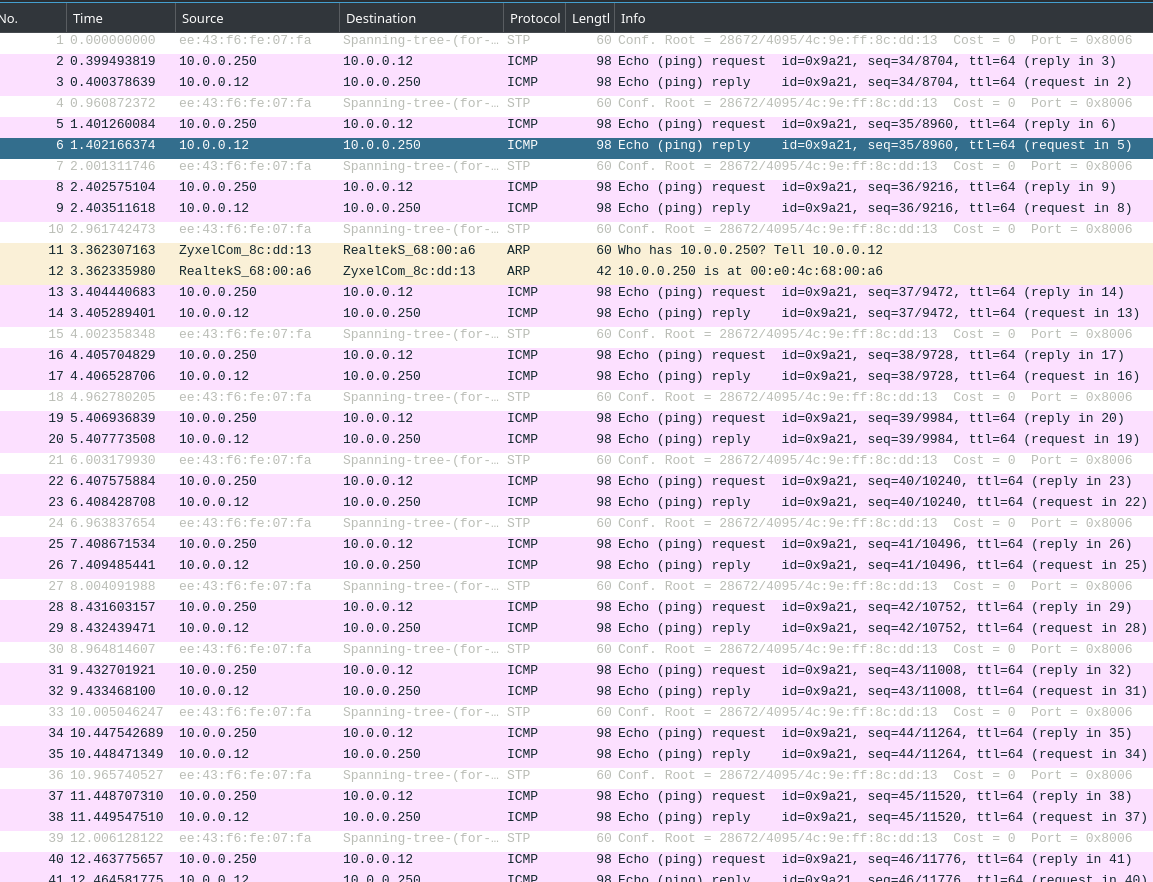Sort packets by the Length column header
This screenshot has width=1153, height=882.
(590, 18)
